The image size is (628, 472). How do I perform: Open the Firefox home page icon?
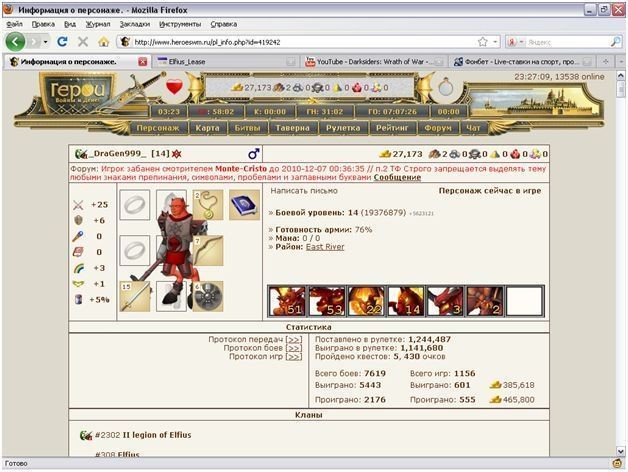(x=103, y=41)
